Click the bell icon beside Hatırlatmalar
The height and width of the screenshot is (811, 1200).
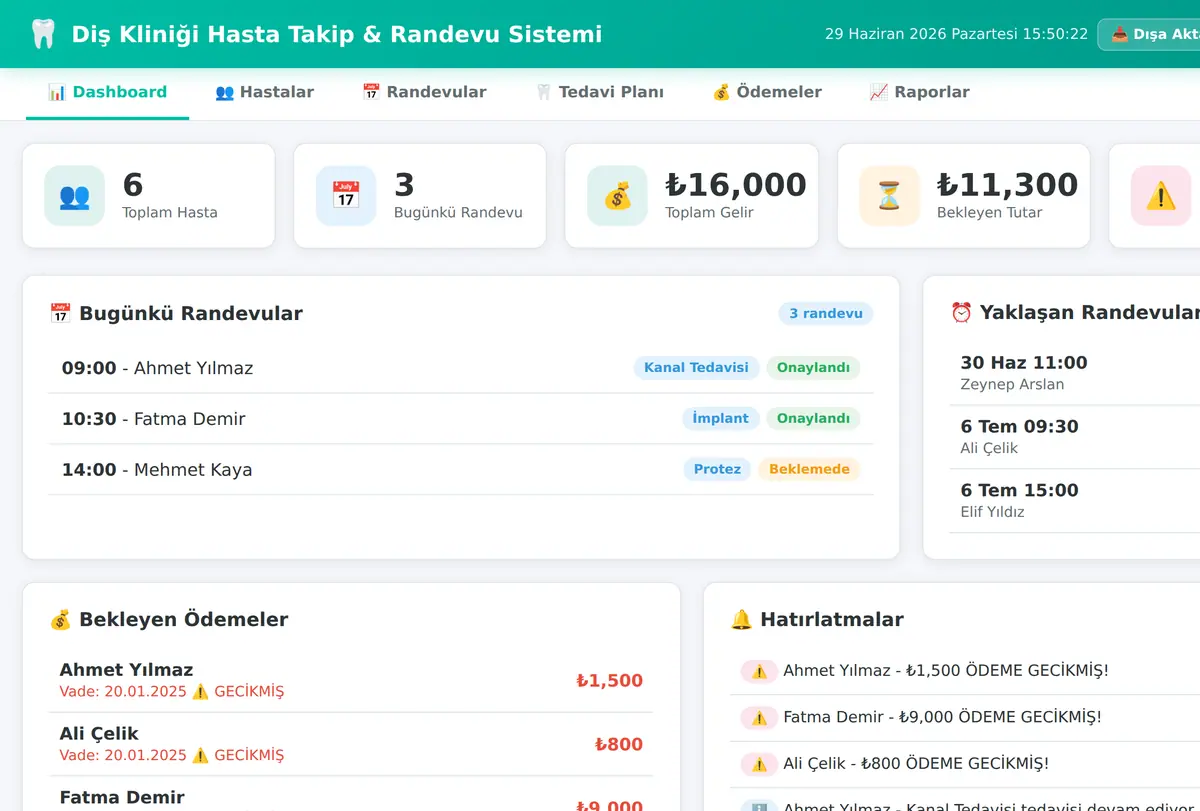[x=741, y=619]
